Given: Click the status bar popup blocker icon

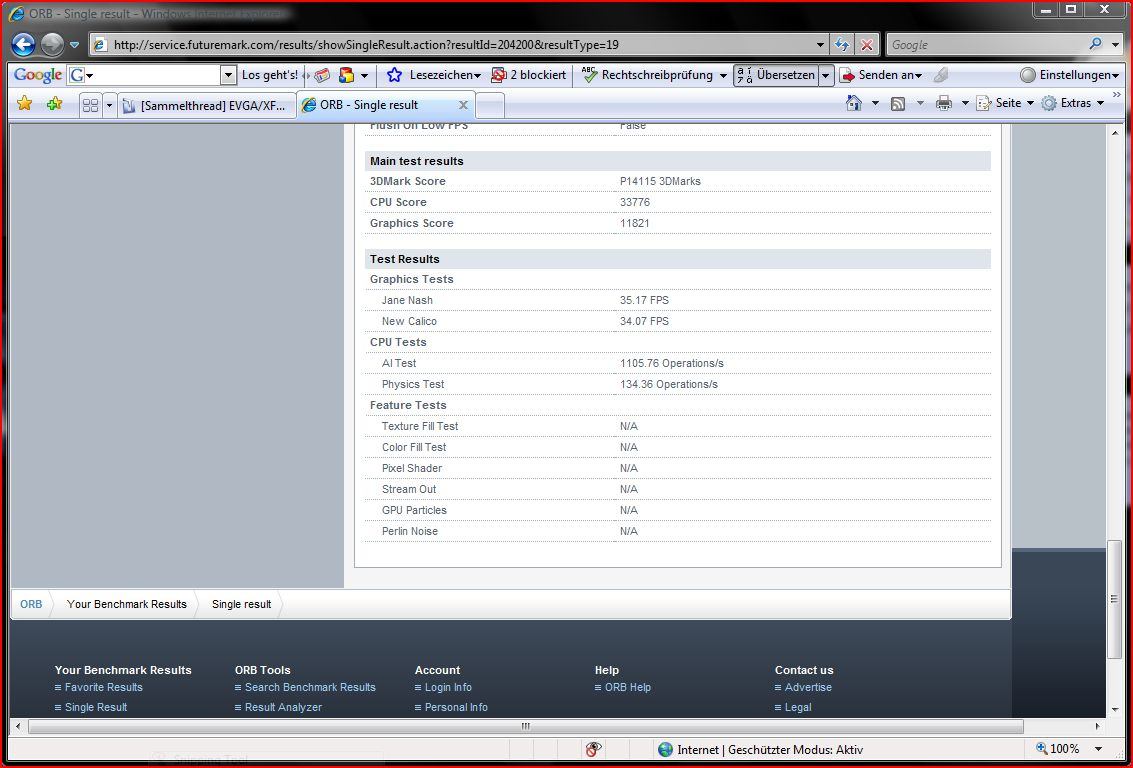Looking at the screenshot, I should pyautogui.click(x=593, y=749).
